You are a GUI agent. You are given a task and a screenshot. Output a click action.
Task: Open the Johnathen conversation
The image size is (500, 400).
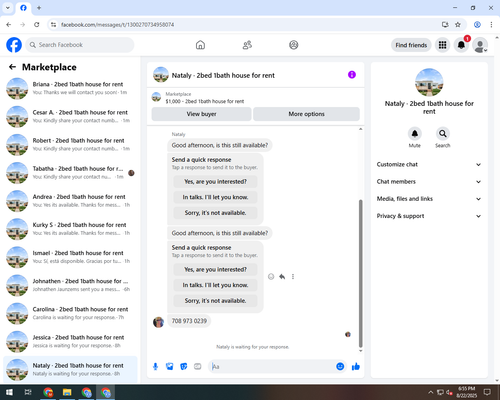70,285
